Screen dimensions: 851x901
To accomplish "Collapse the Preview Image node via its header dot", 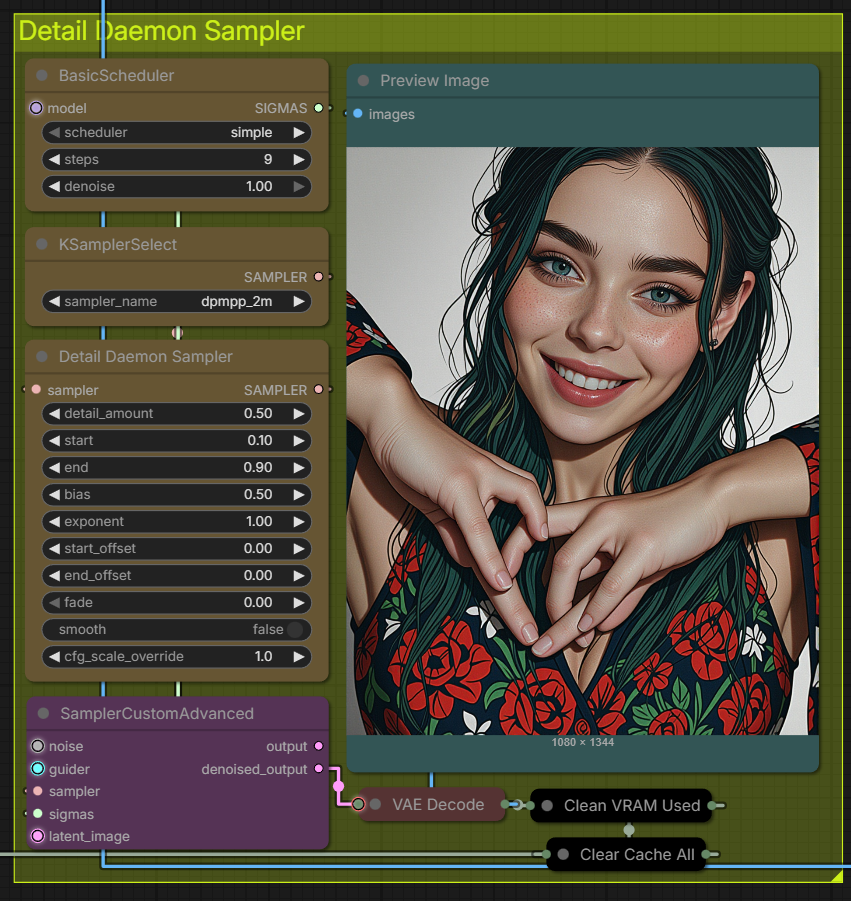I will [365, 81].
